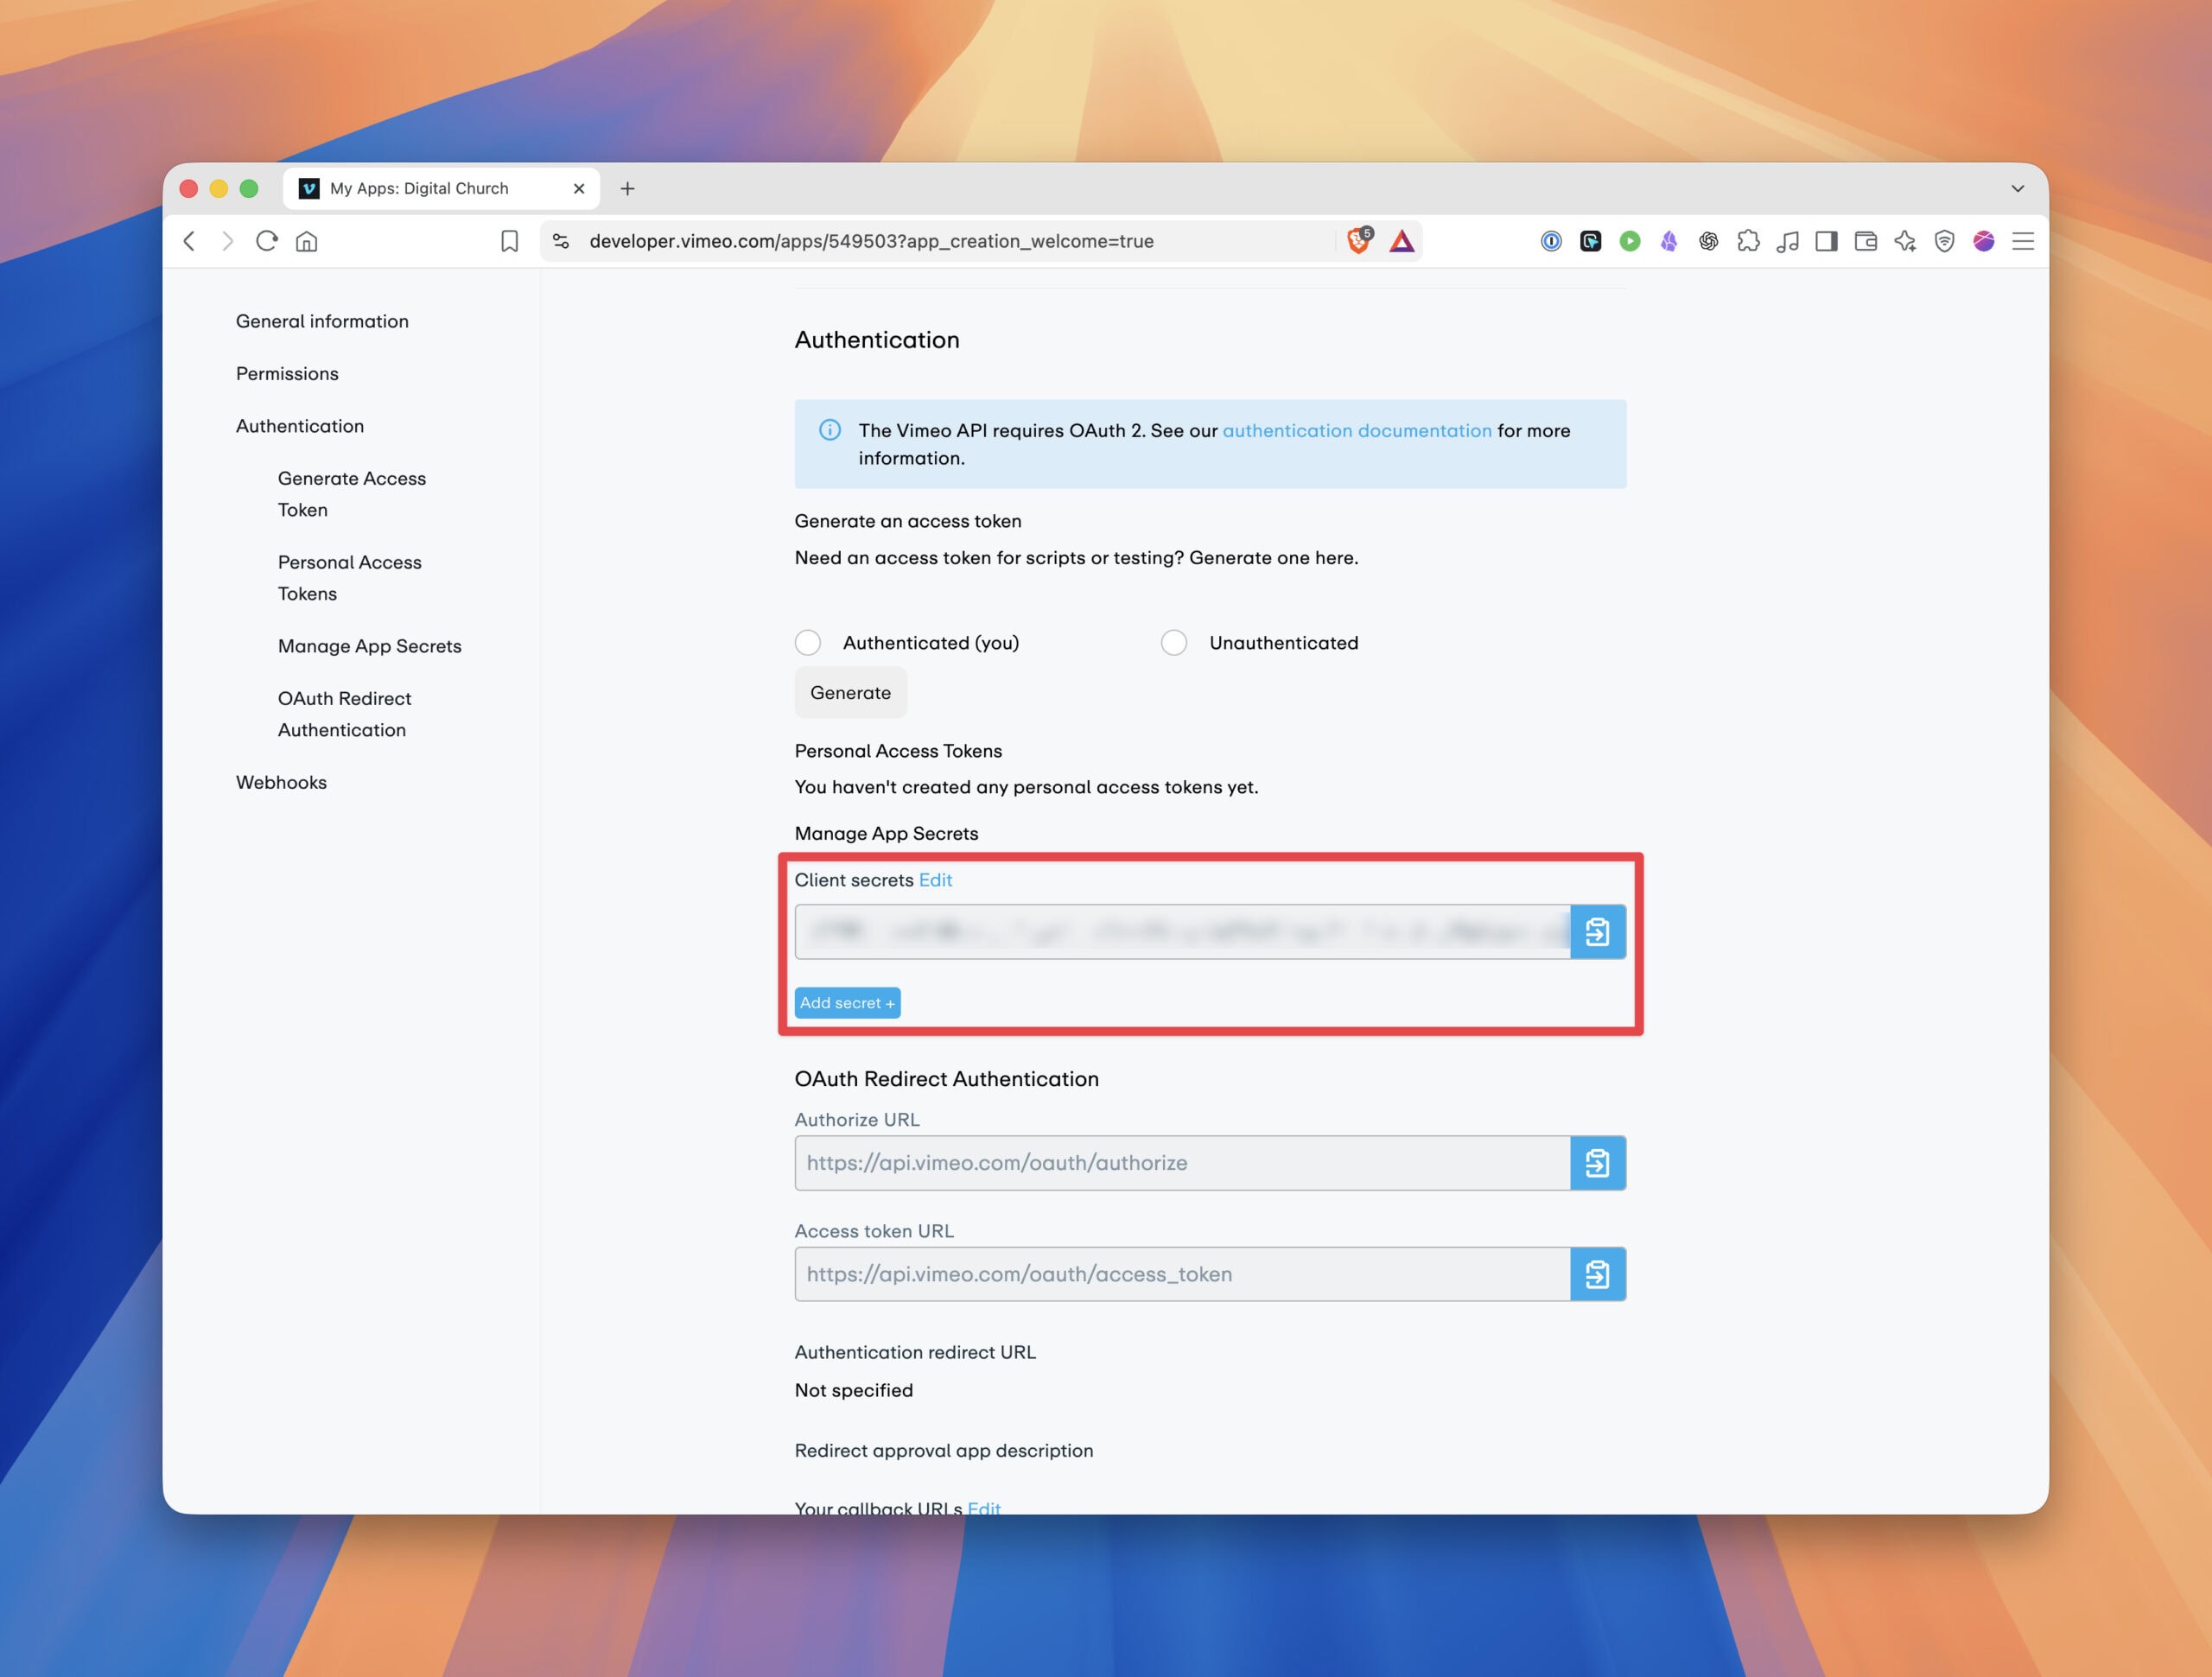Open the browser hamburger menu
2212x1677 pixels.
click(2023, 241)
